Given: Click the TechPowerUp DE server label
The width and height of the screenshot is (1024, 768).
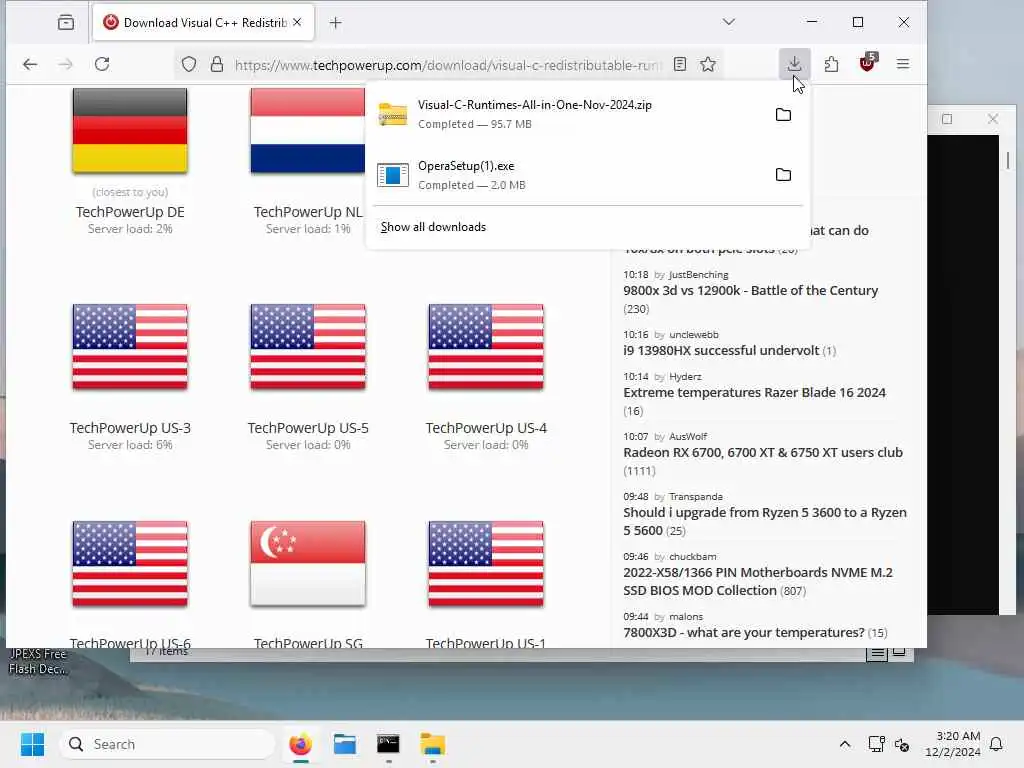Looking at the screenshot, I should (130, 212).
